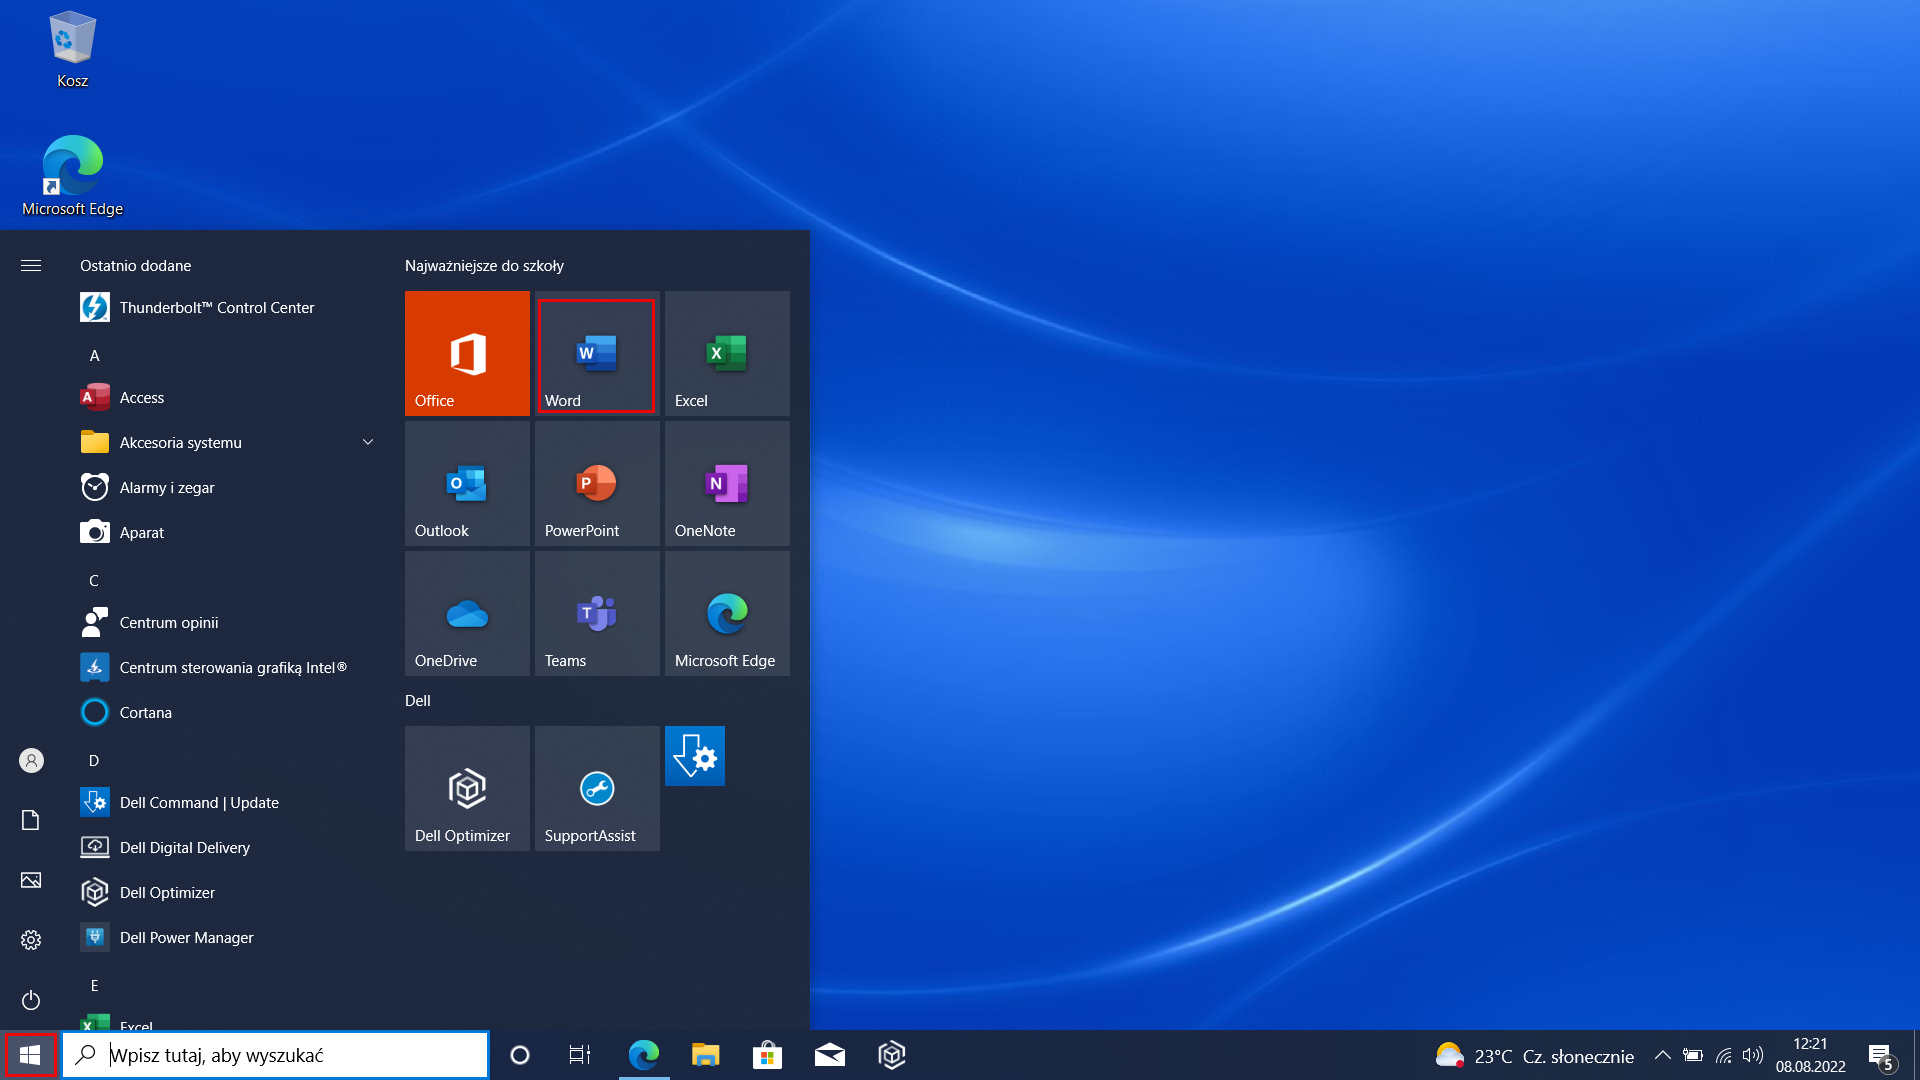Launch the Teams tile

(597, 613)
